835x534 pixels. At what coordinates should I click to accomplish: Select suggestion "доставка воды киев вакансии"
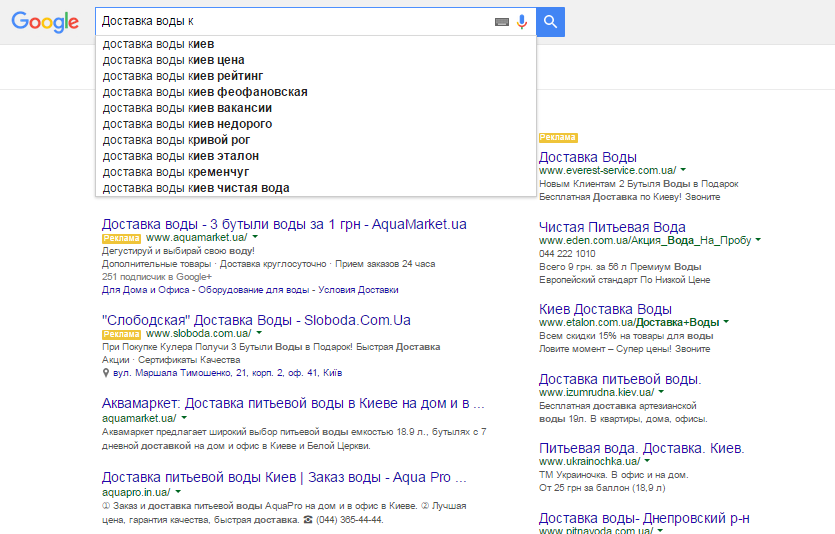click(x=315, y=108)
